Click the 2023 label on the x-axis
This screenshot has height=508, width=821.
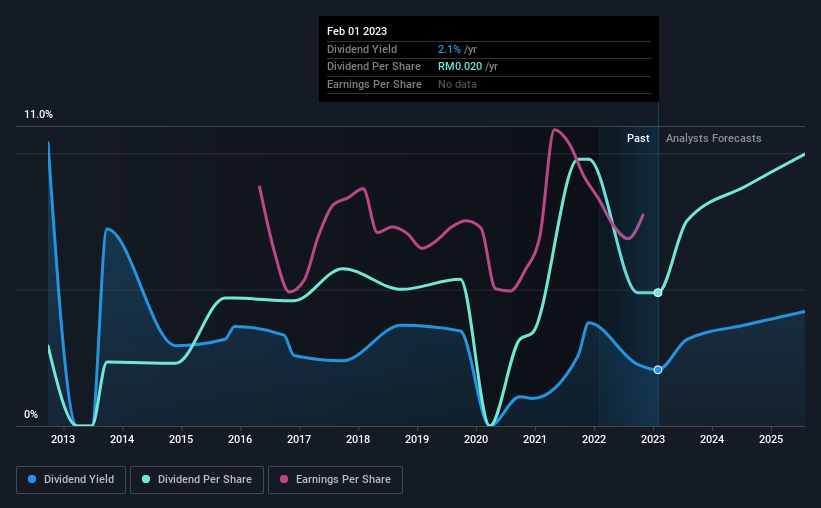click(x=653, y=439)
